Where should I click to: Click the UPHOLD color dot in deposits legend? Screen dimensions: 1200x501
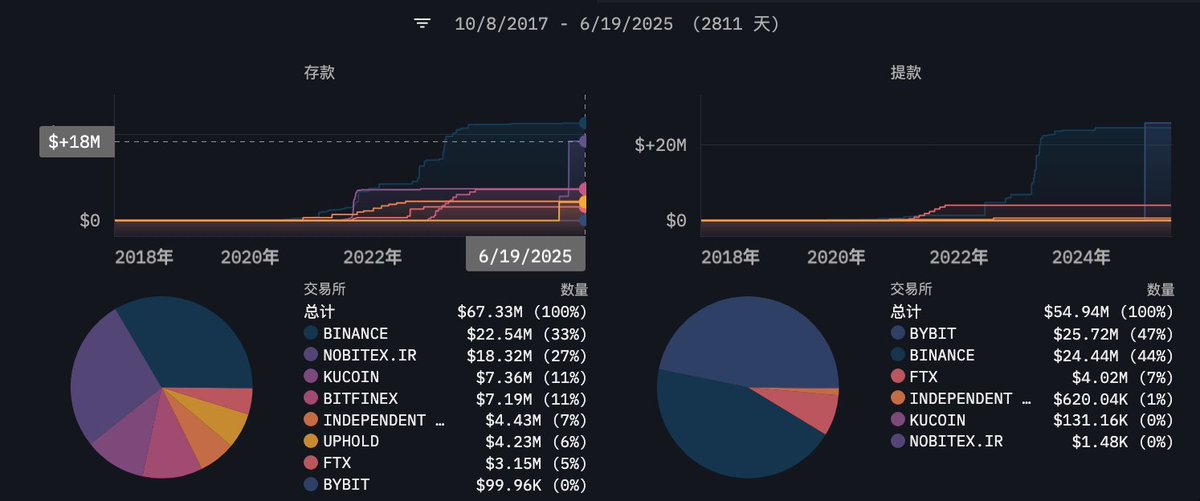(x=311, y=441)
